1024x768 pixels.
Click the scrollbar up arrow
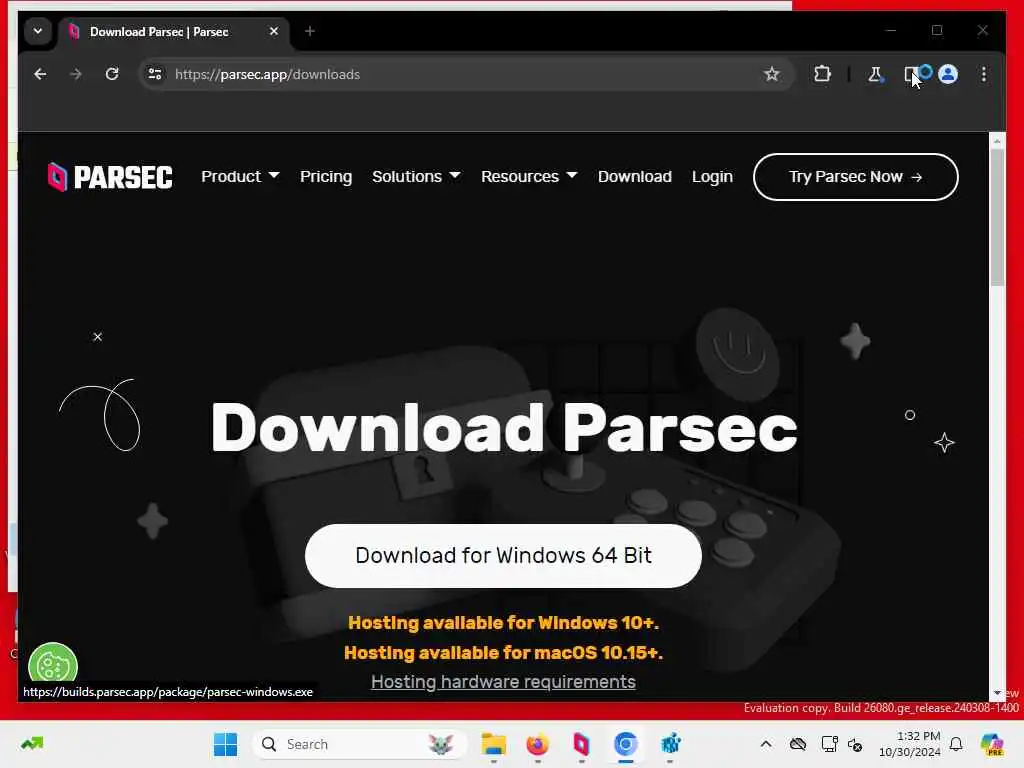pyautogui.click(x=997, y=140)
